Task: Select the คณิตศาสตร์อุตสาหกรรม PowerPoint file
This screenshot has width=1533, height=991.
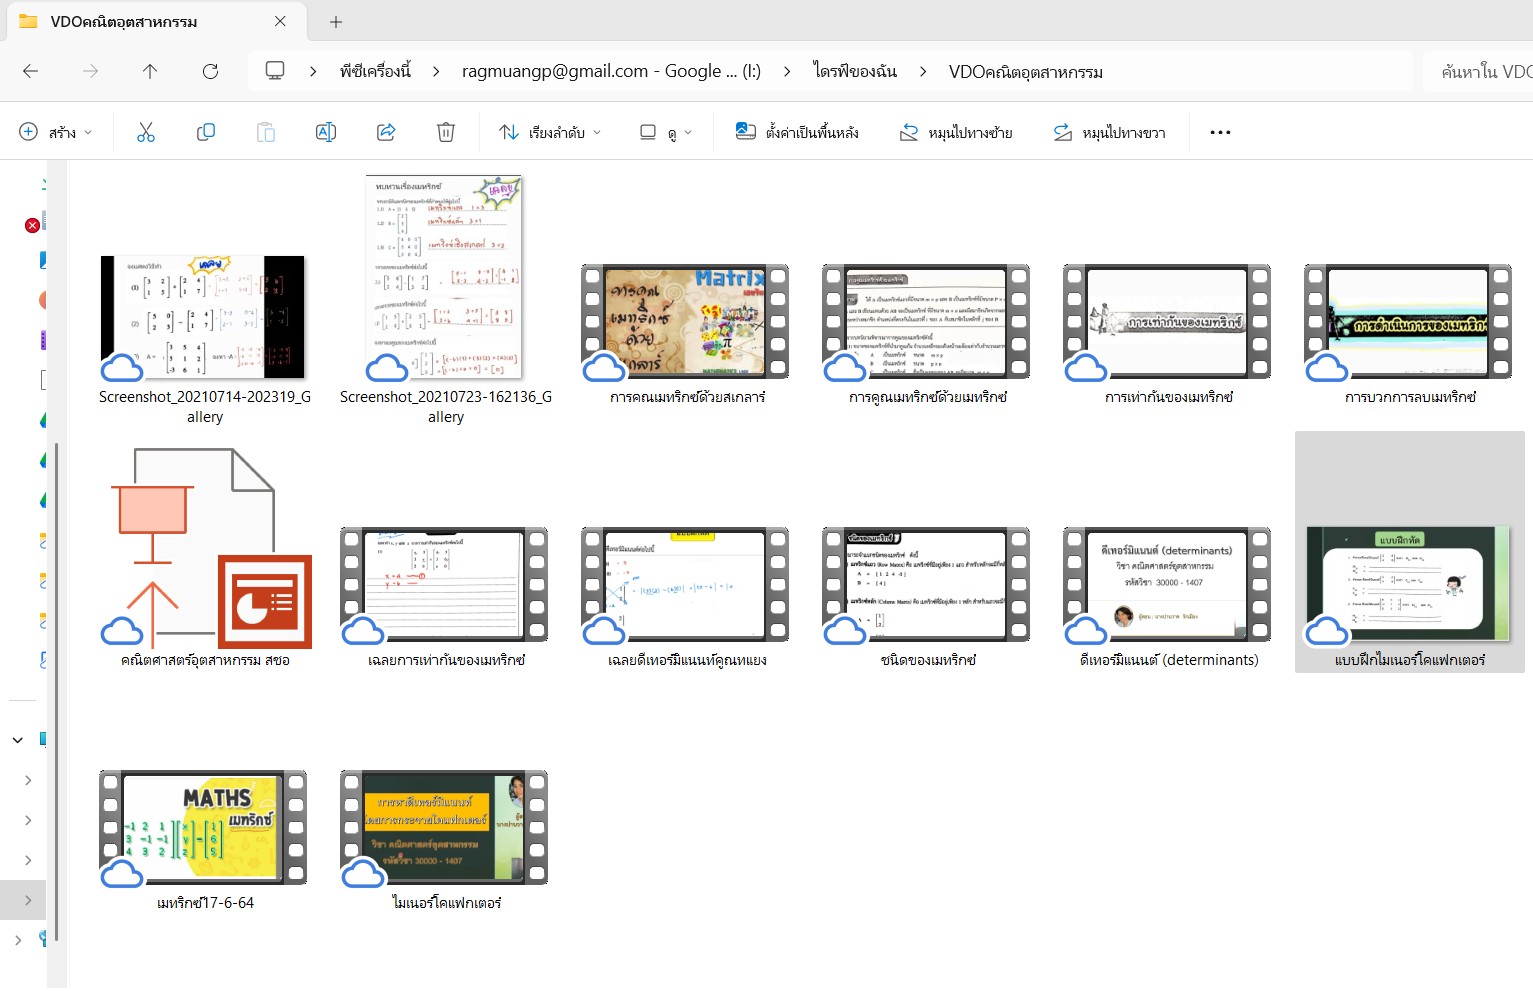Action: [205, 550]
